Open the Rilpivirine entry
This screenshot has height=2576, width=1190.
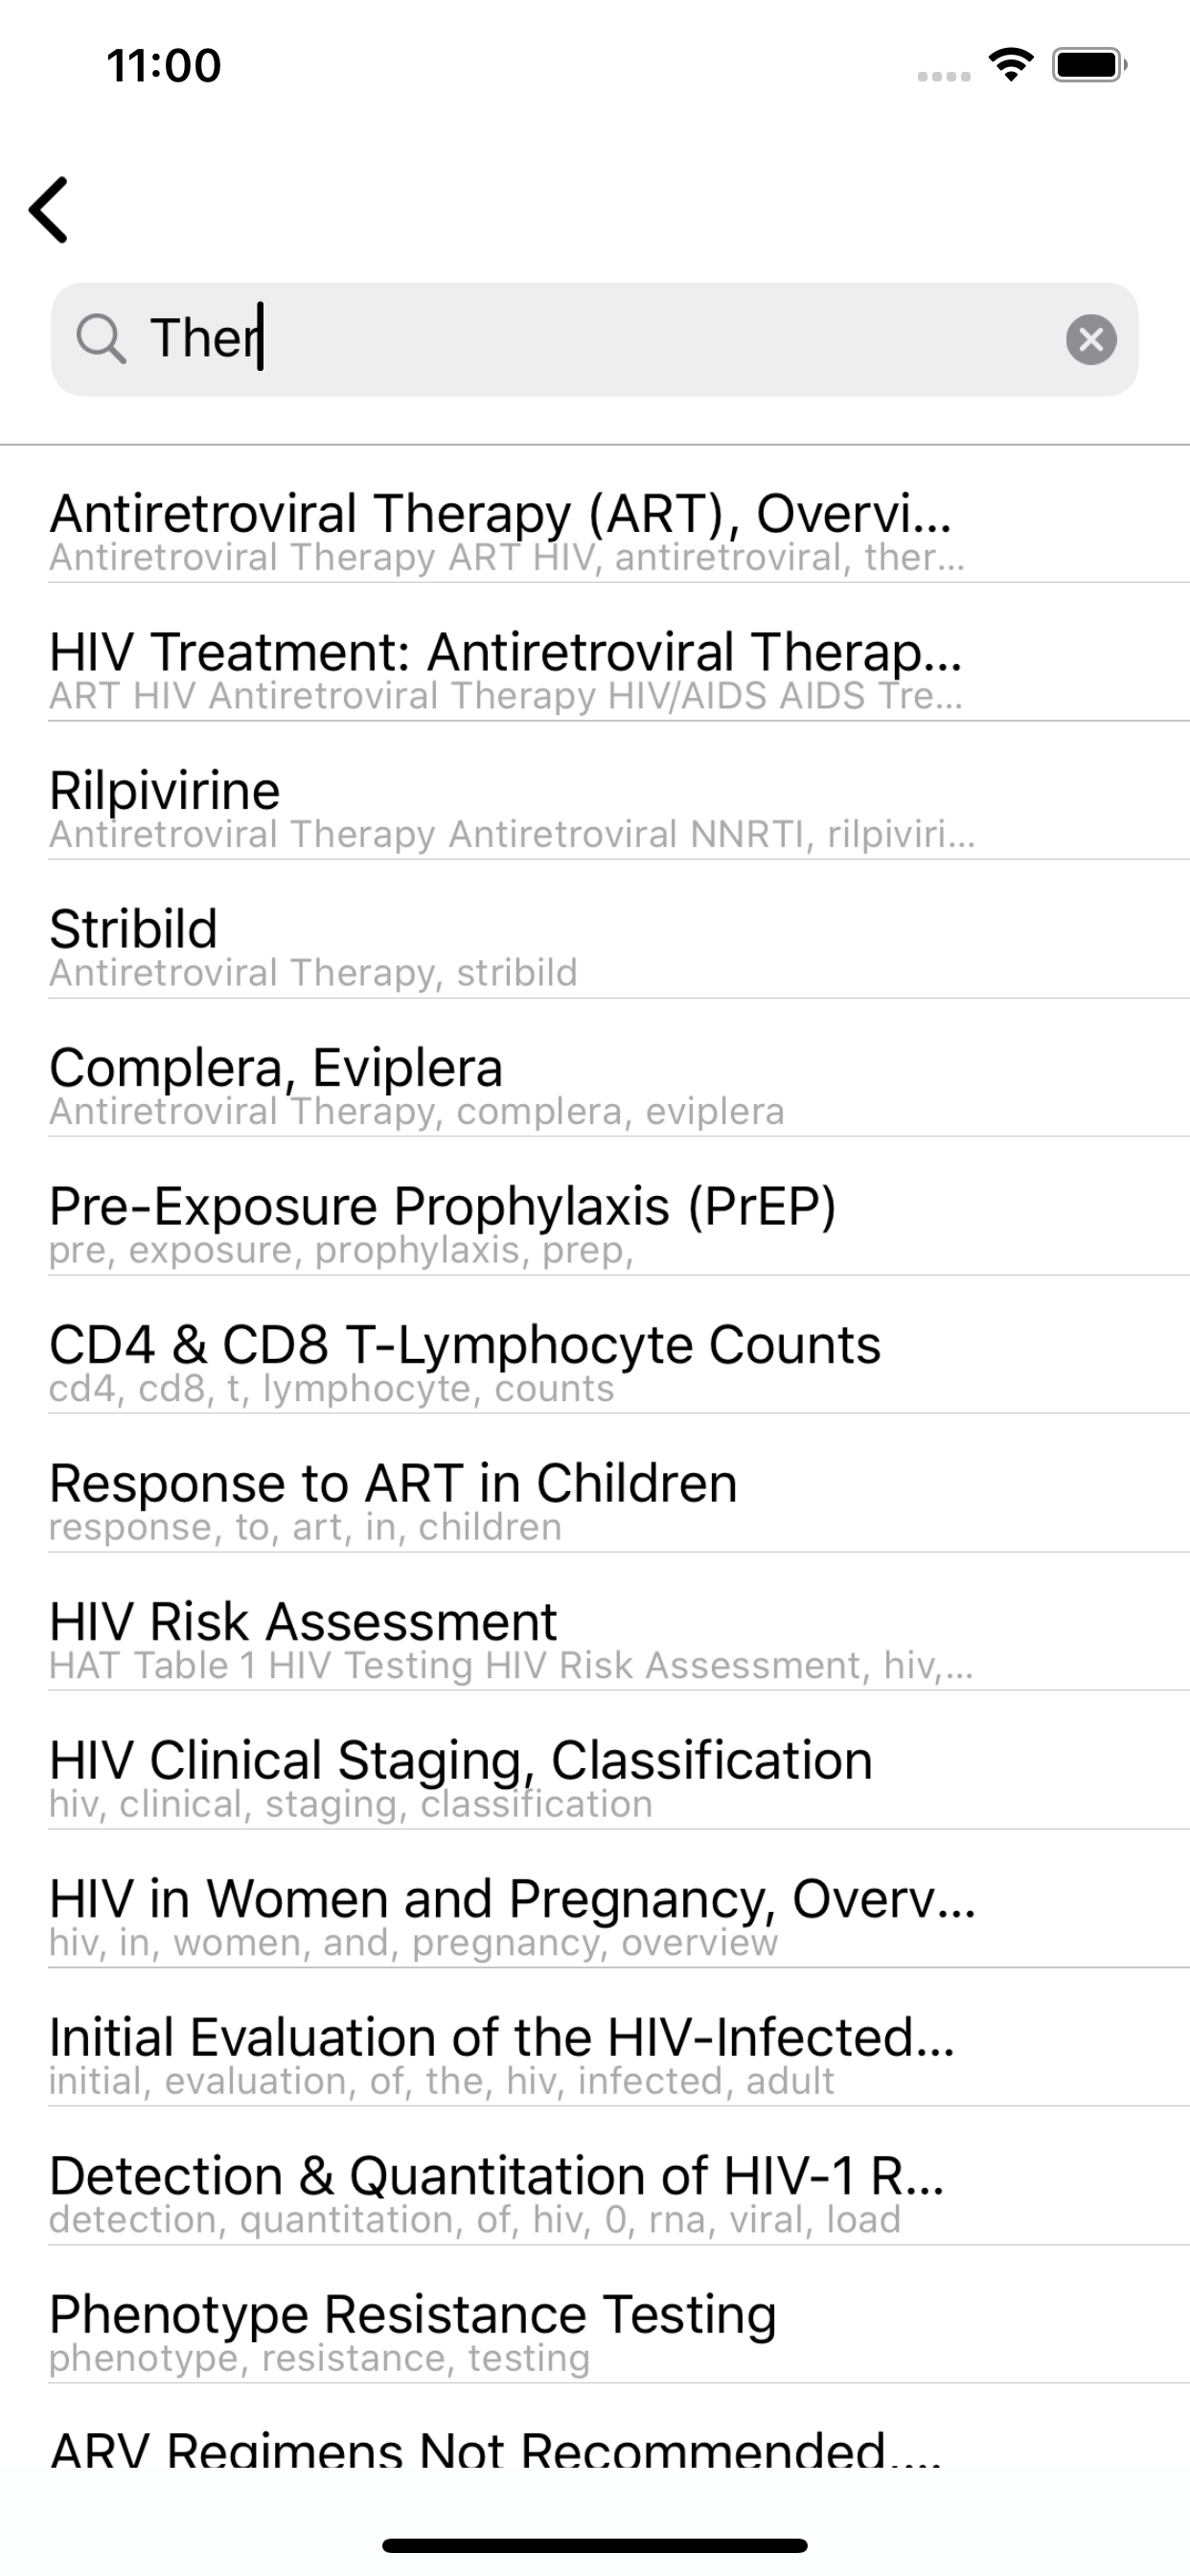coord(165,806)
